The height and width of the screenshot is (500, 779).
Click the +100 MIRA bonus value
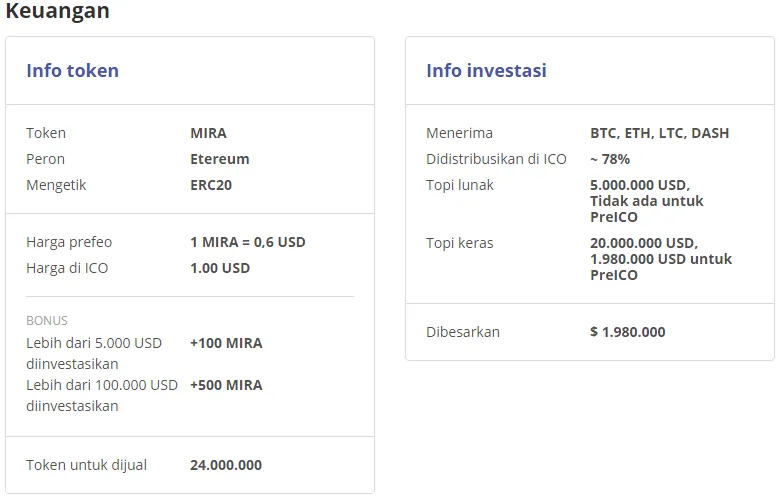[x=226, y=343]
